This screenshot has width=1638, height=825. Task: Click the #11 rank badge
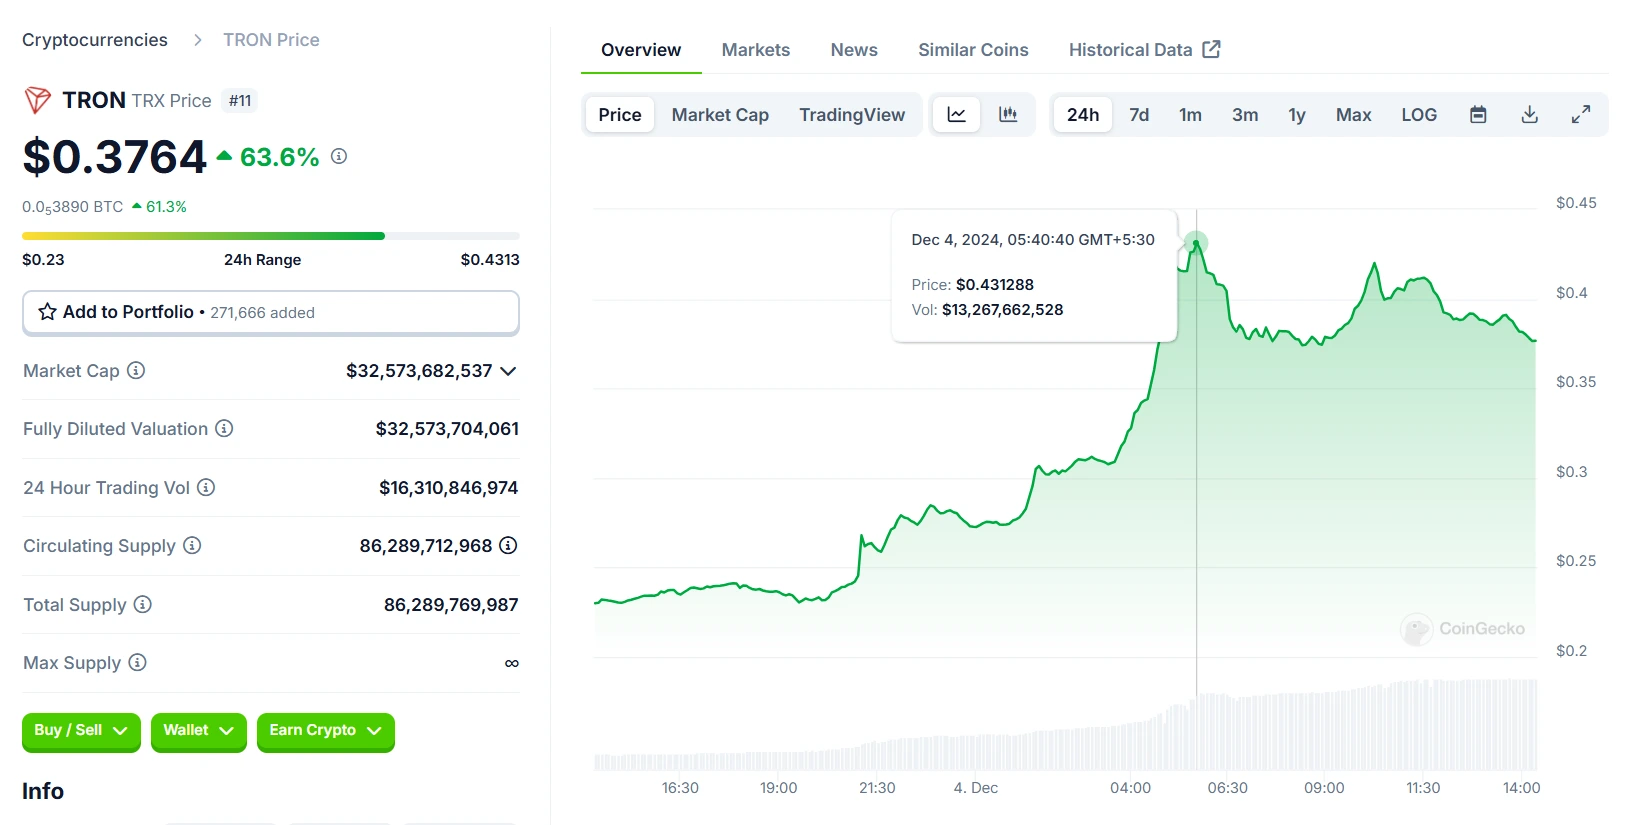point(240,100)
